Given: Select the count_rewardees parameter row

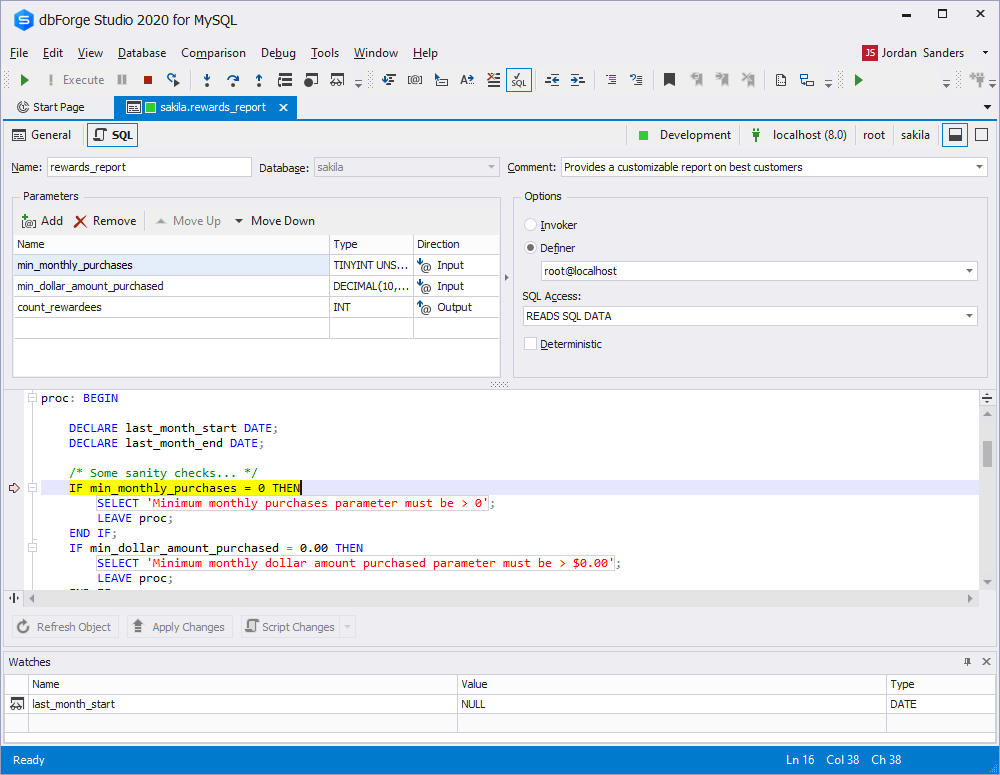Looking at the screenshot, I should pyautogui.click(x=256, y=307).
